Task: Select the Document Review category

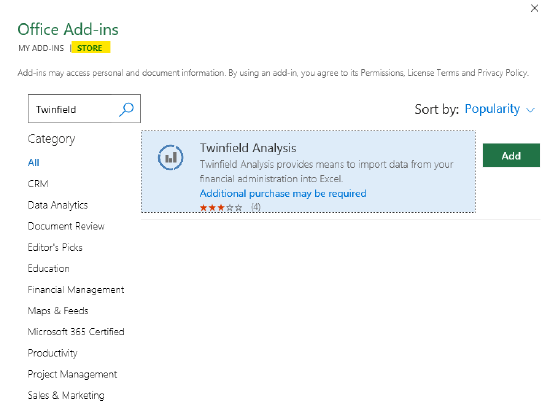Action: pos(66,226)
